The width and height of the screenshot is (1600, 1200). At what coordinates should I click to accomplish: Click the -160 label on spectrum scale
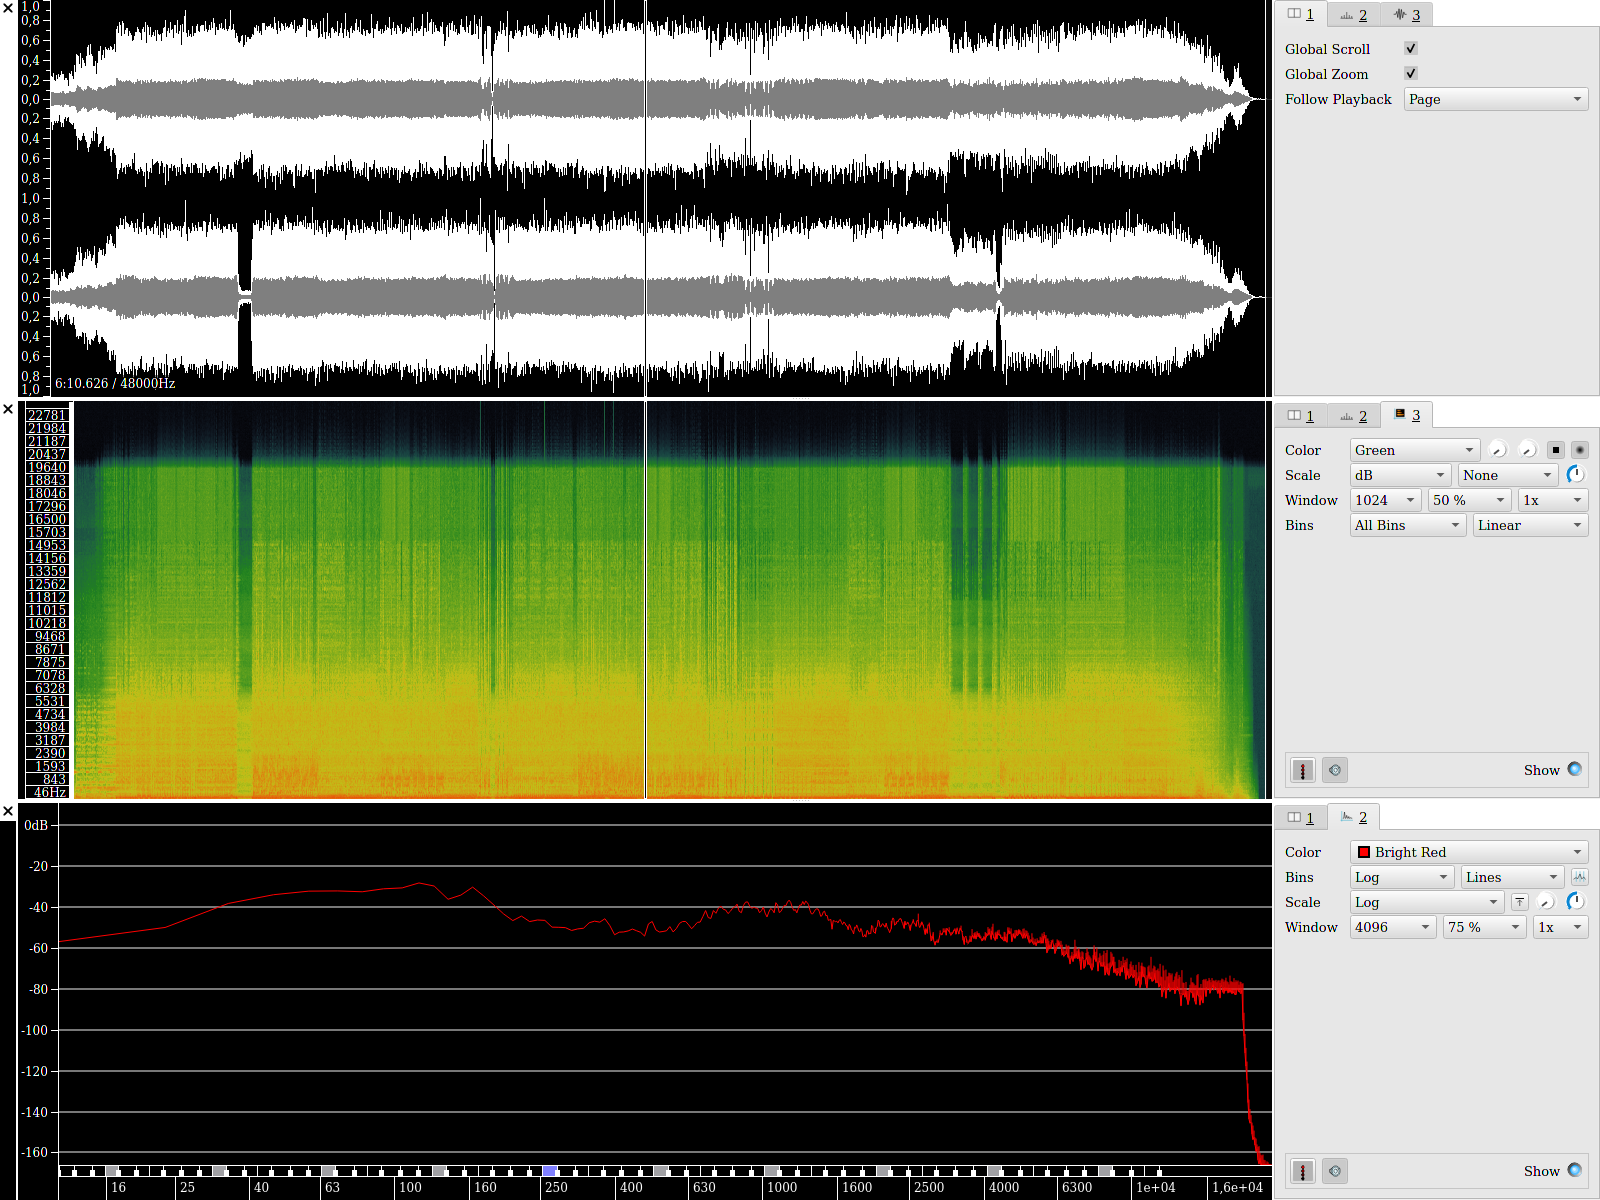pos(34,1152)
